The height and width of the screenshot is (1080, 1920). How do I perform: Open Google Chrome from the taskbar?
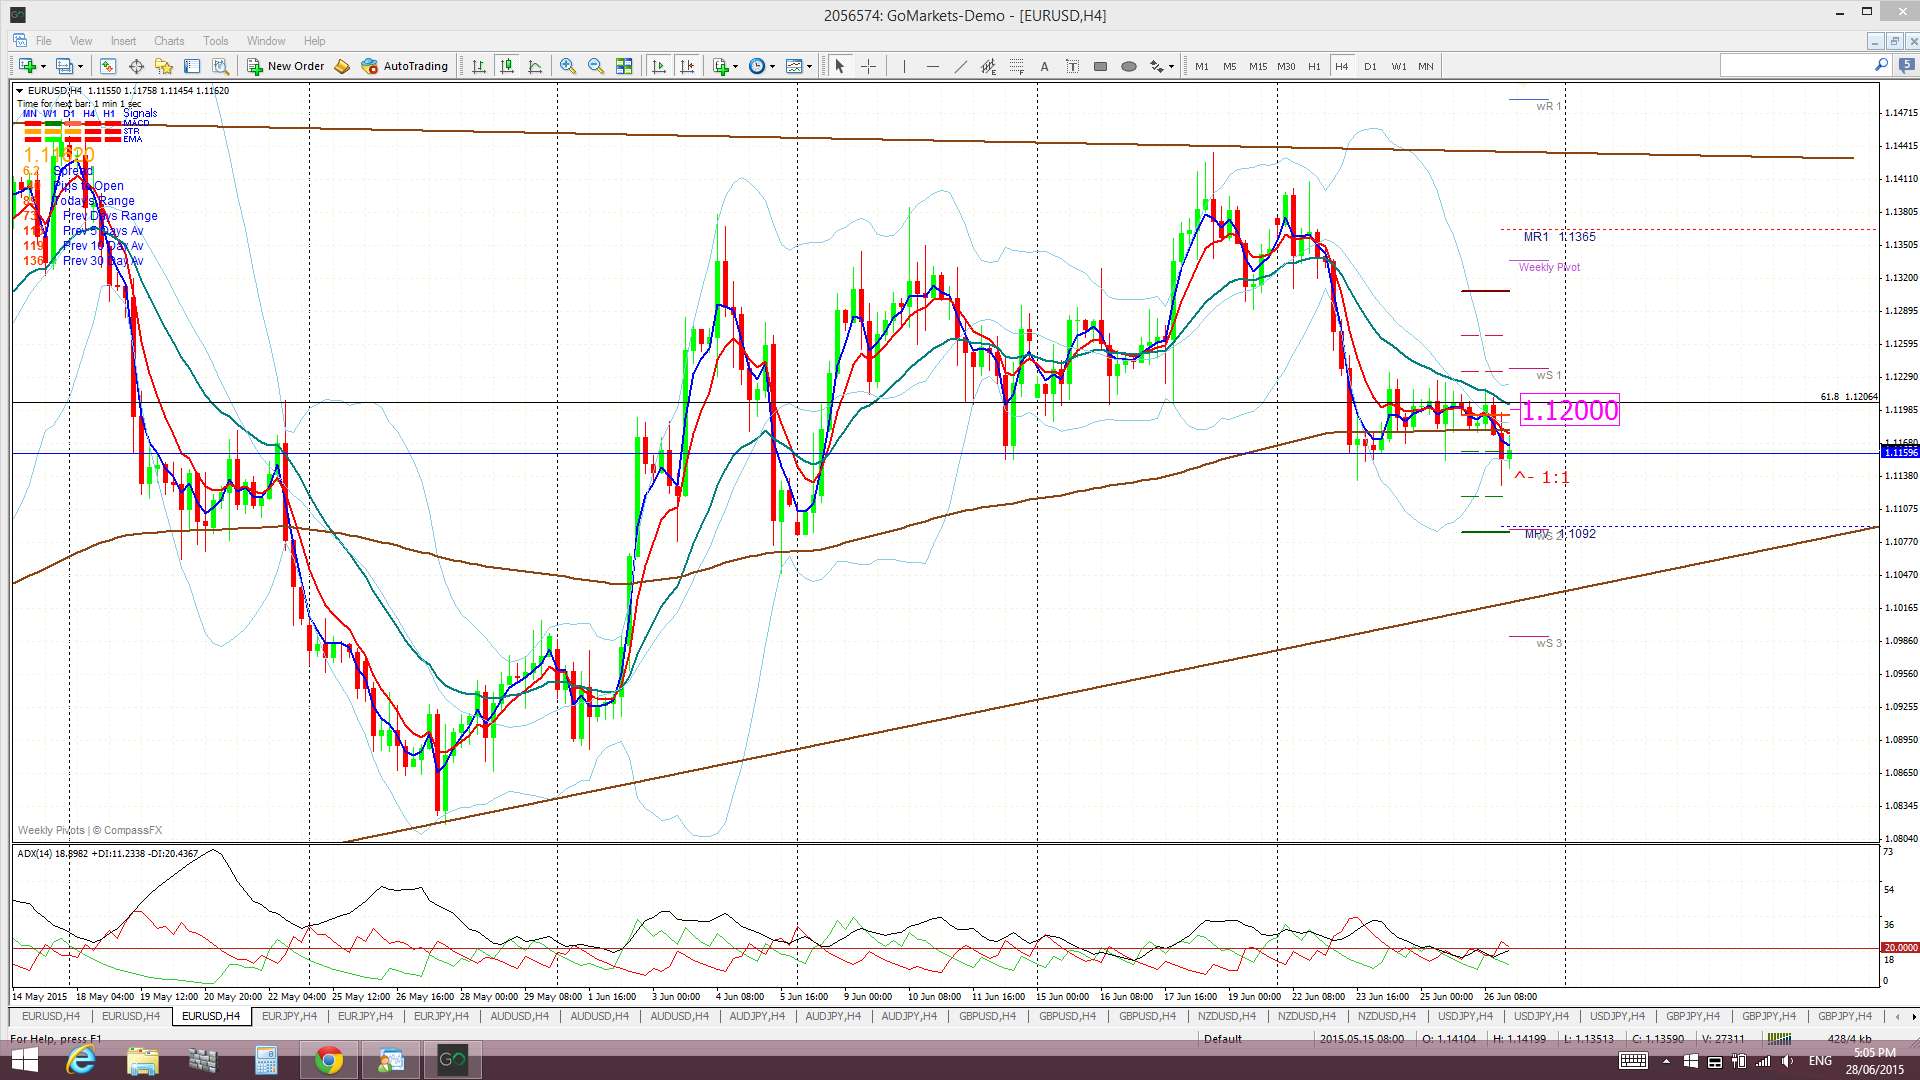click(x=328, y=1060)
